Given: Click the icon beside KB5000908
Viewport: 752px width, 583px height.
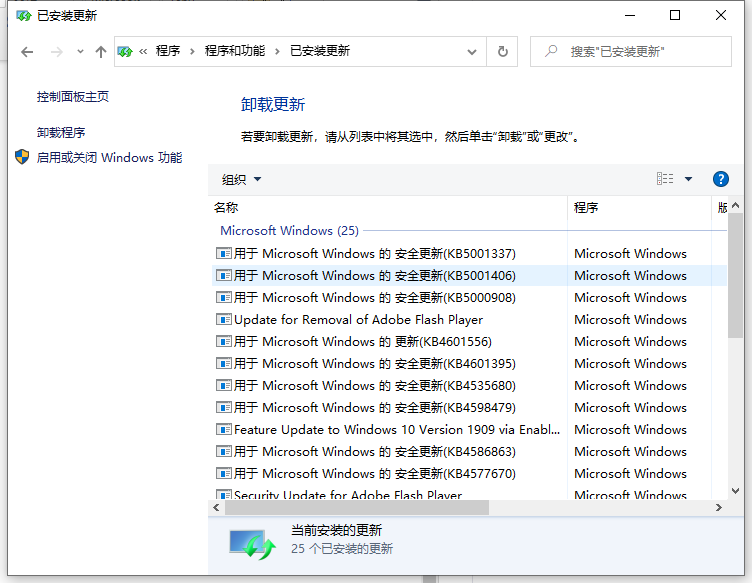Looking at the screenshot, I should tap(223, 297).
